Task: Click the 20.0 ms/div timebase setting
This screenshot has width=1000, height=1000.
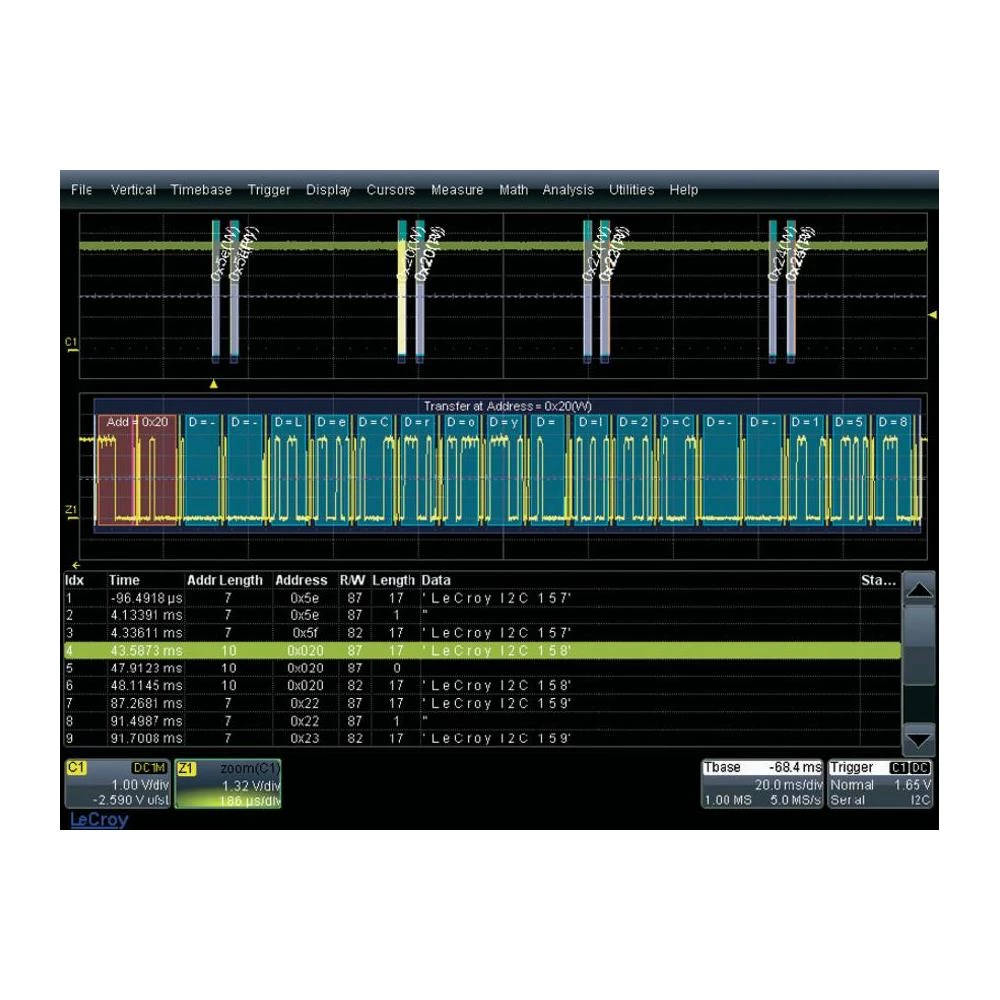Action: click(790, 784)
